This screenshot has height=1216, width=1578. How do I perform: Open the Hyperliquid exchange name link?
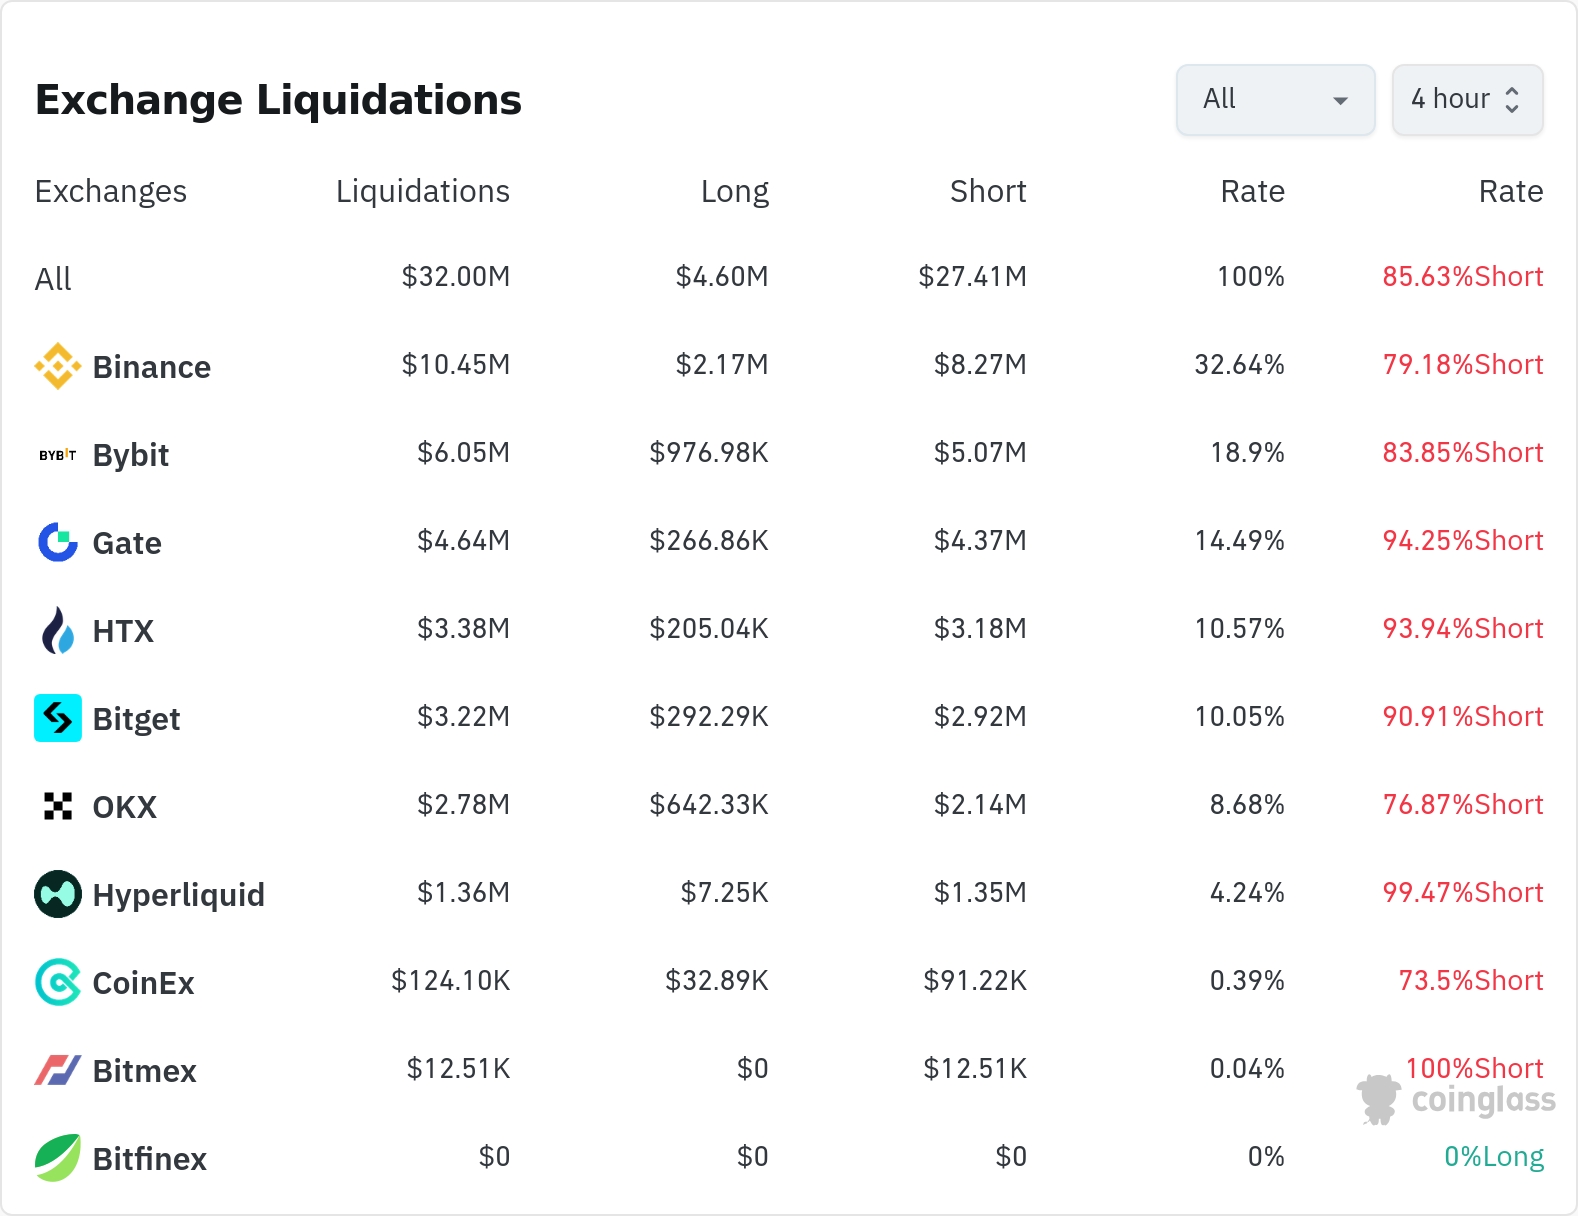click(x=178, y=894)
